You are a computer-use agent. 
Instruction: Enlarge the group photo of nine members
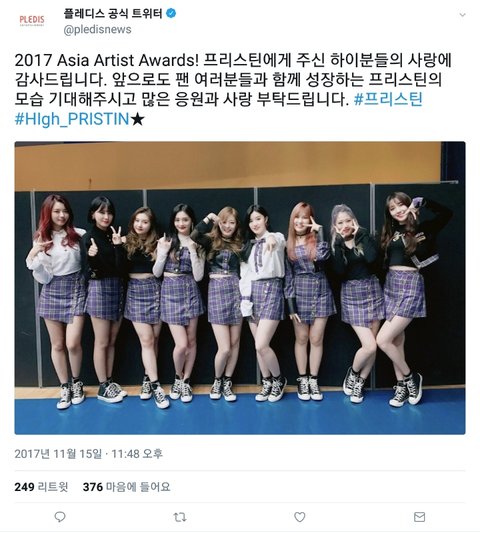tap(240, 288)
